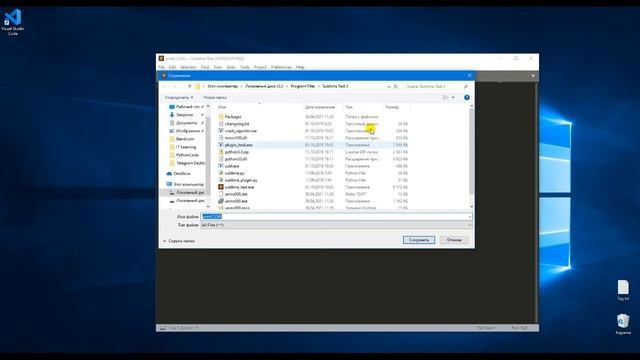Open the PythonCode folder in navigation pane

click(x=184, y=155)
